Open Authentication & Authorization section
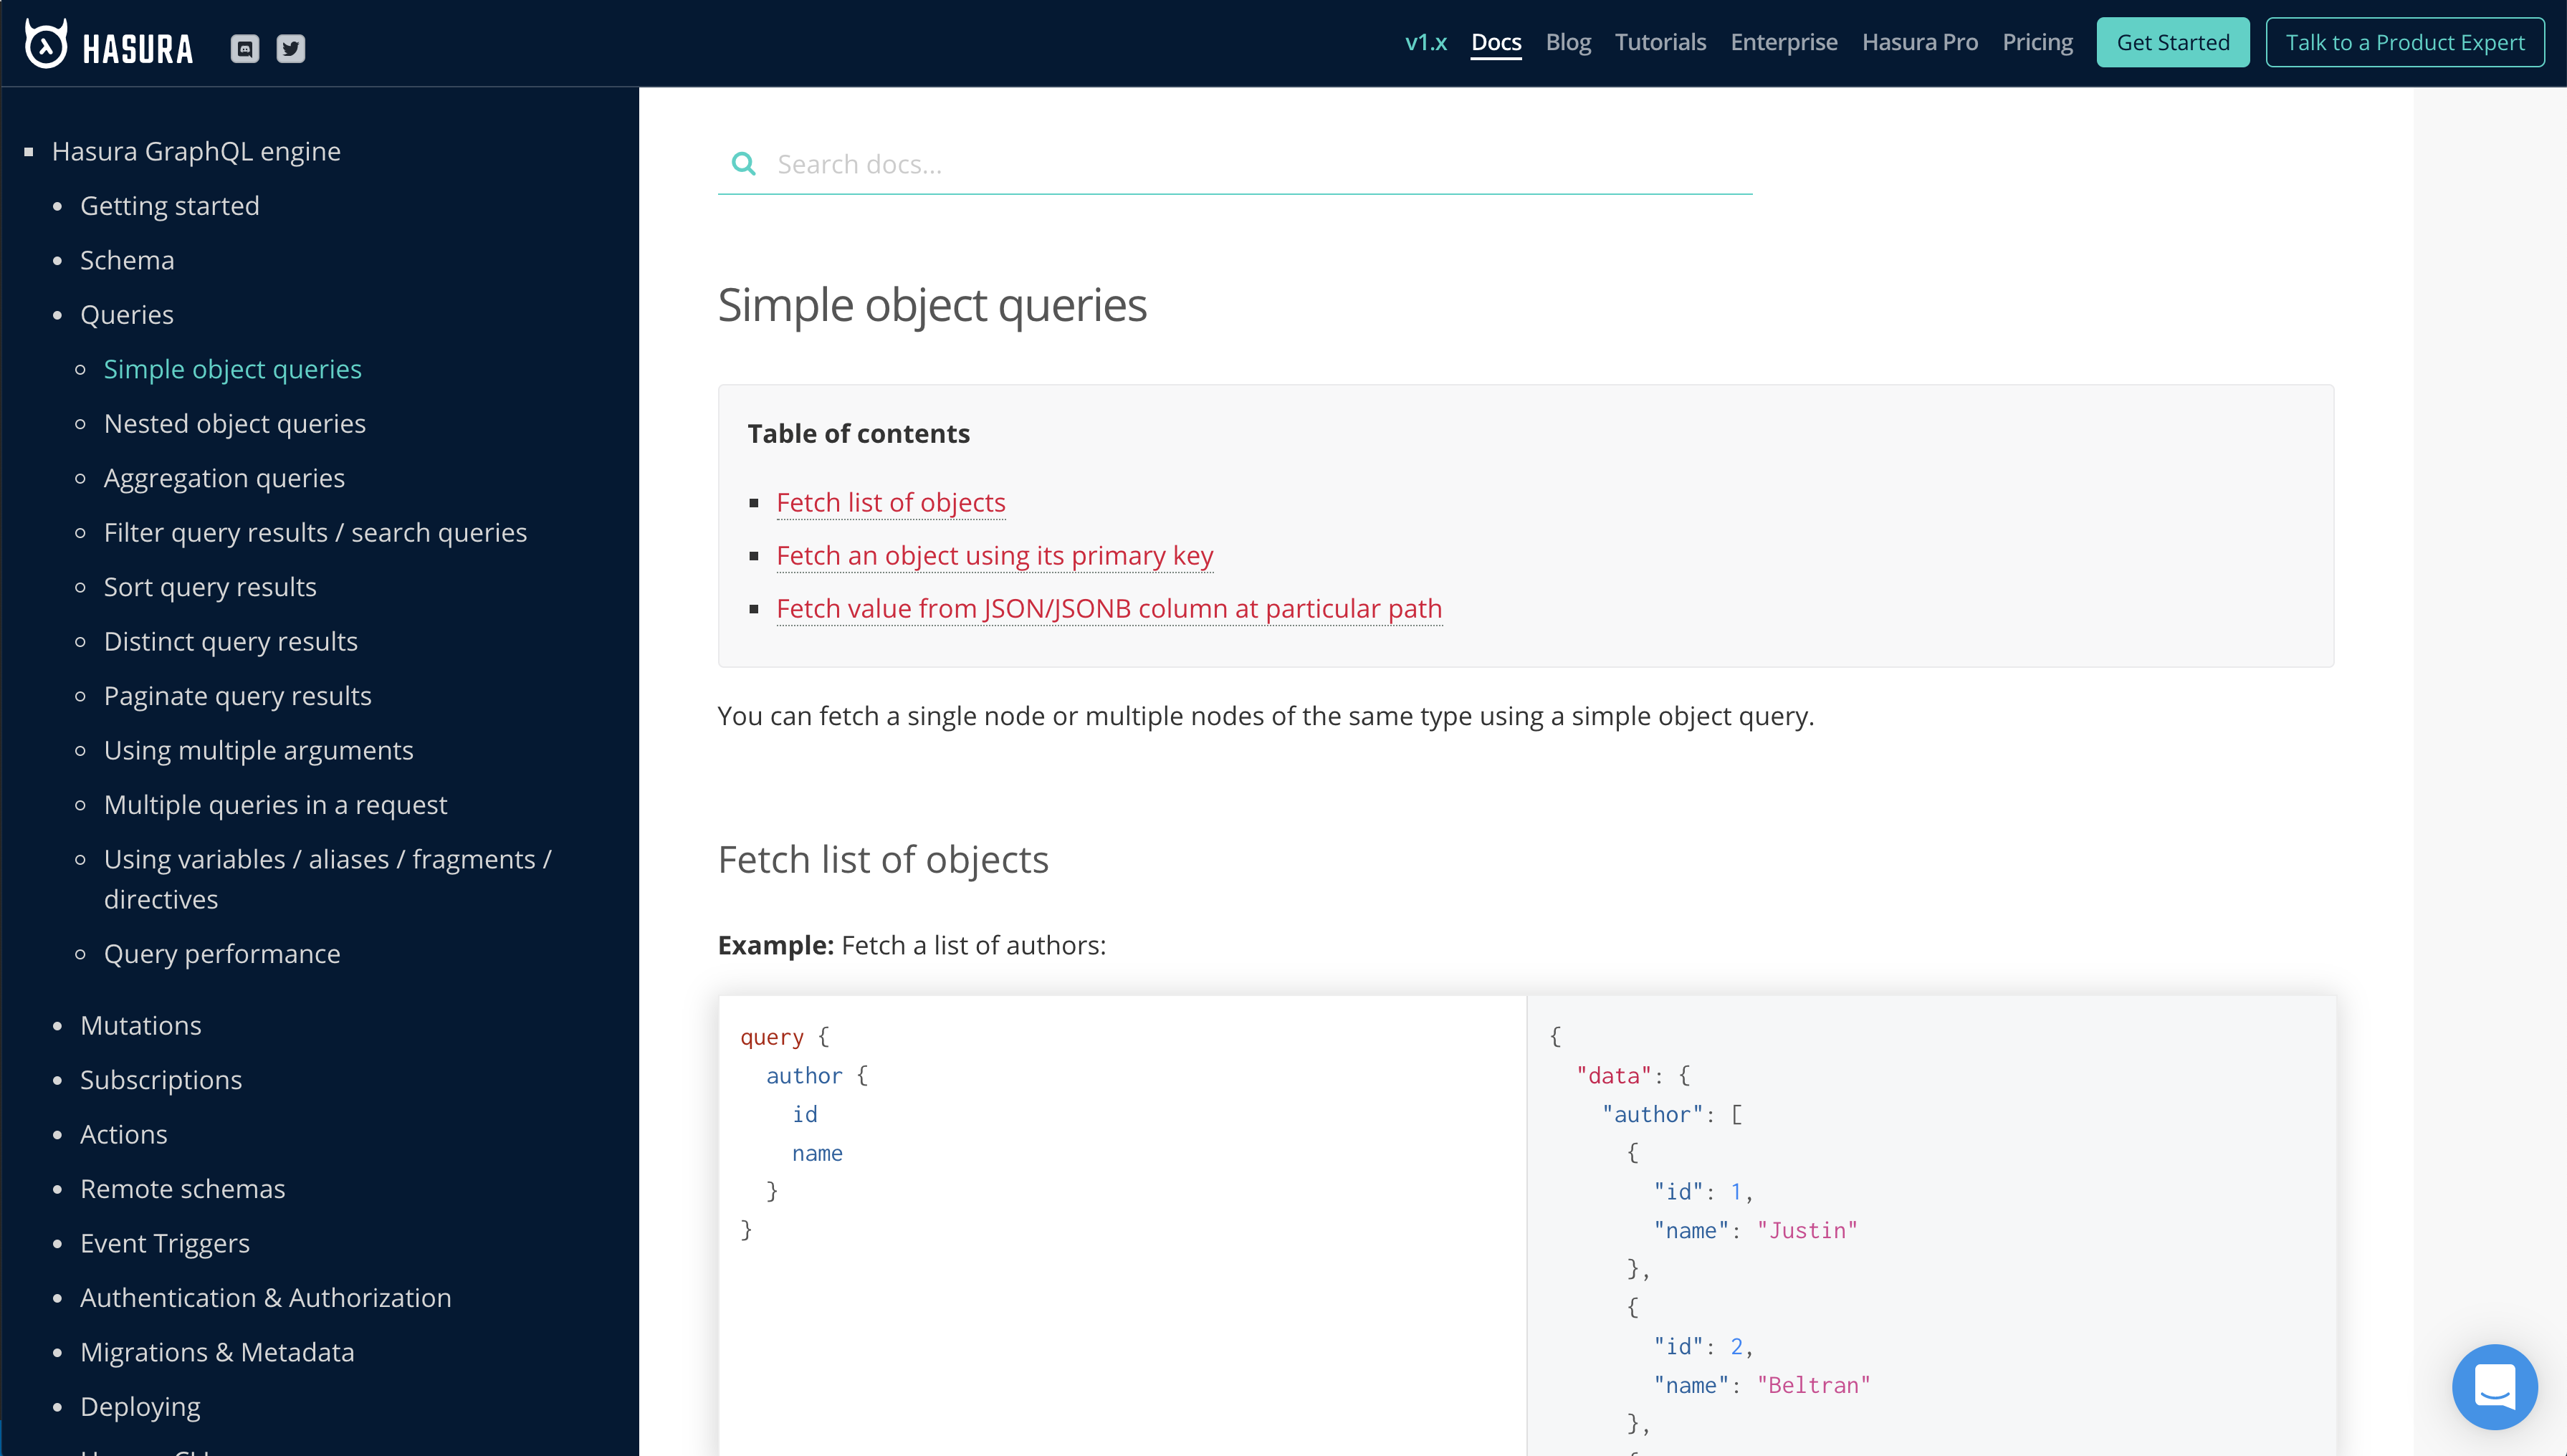This screenshot has height=1456, width=2567. [x=265, y=1297]
